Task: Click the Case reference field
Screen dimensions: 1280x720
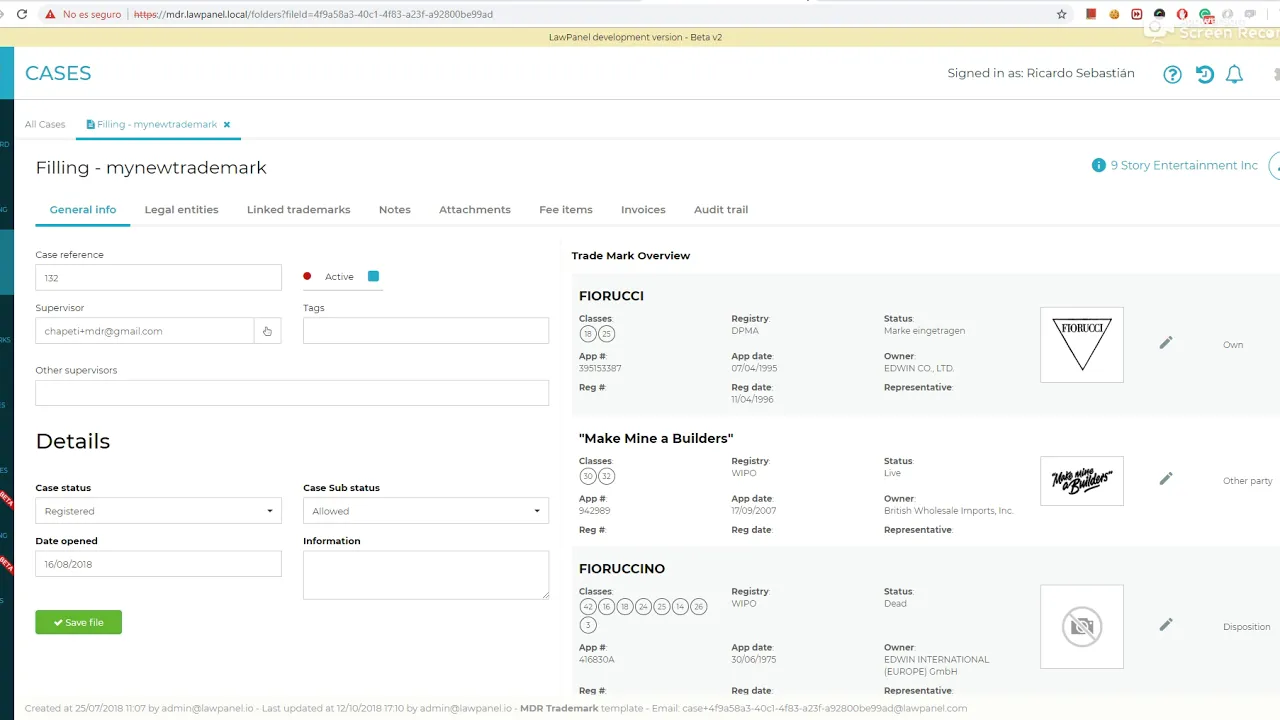Action: 158,278
